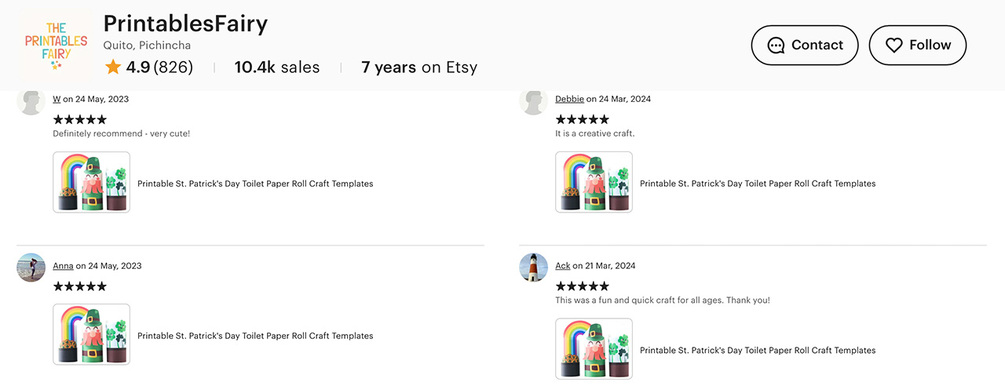Open product thumbnail in W's review
The height and width of the screenshot is (389, 1005).
pyautogui.click(x=91, y=182)
